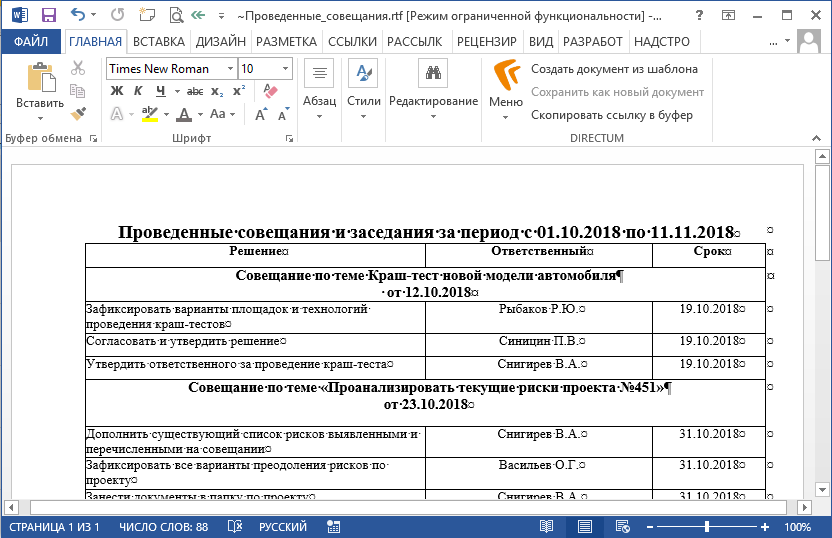Cut selection with the scissors icon
Image resolution: width=832 pixels, height=538 pixels.
tap(78, 67)
